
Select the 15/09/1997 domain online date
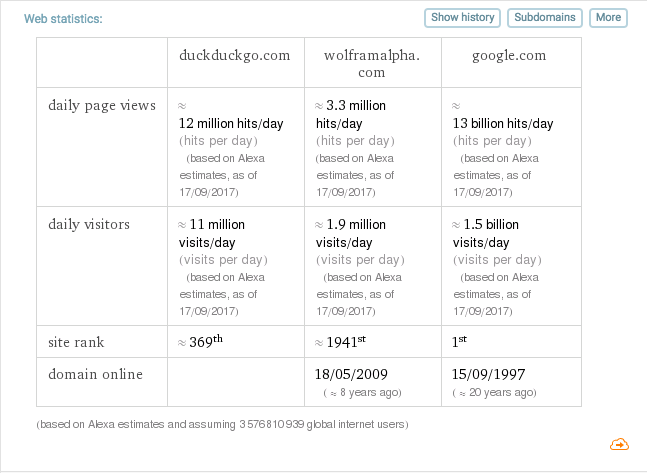tap(489, 374)
